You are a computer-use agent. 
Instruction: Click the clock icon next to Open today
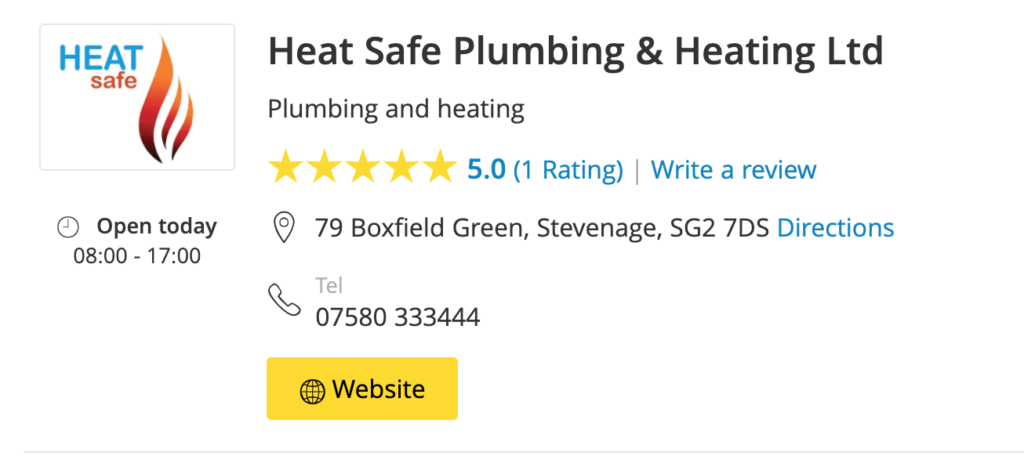(68, 228)
